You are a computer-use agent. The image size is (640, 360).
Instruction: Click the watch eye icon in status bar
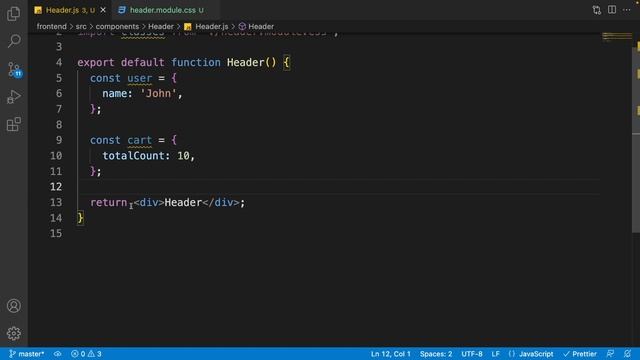tap(58, 354)
